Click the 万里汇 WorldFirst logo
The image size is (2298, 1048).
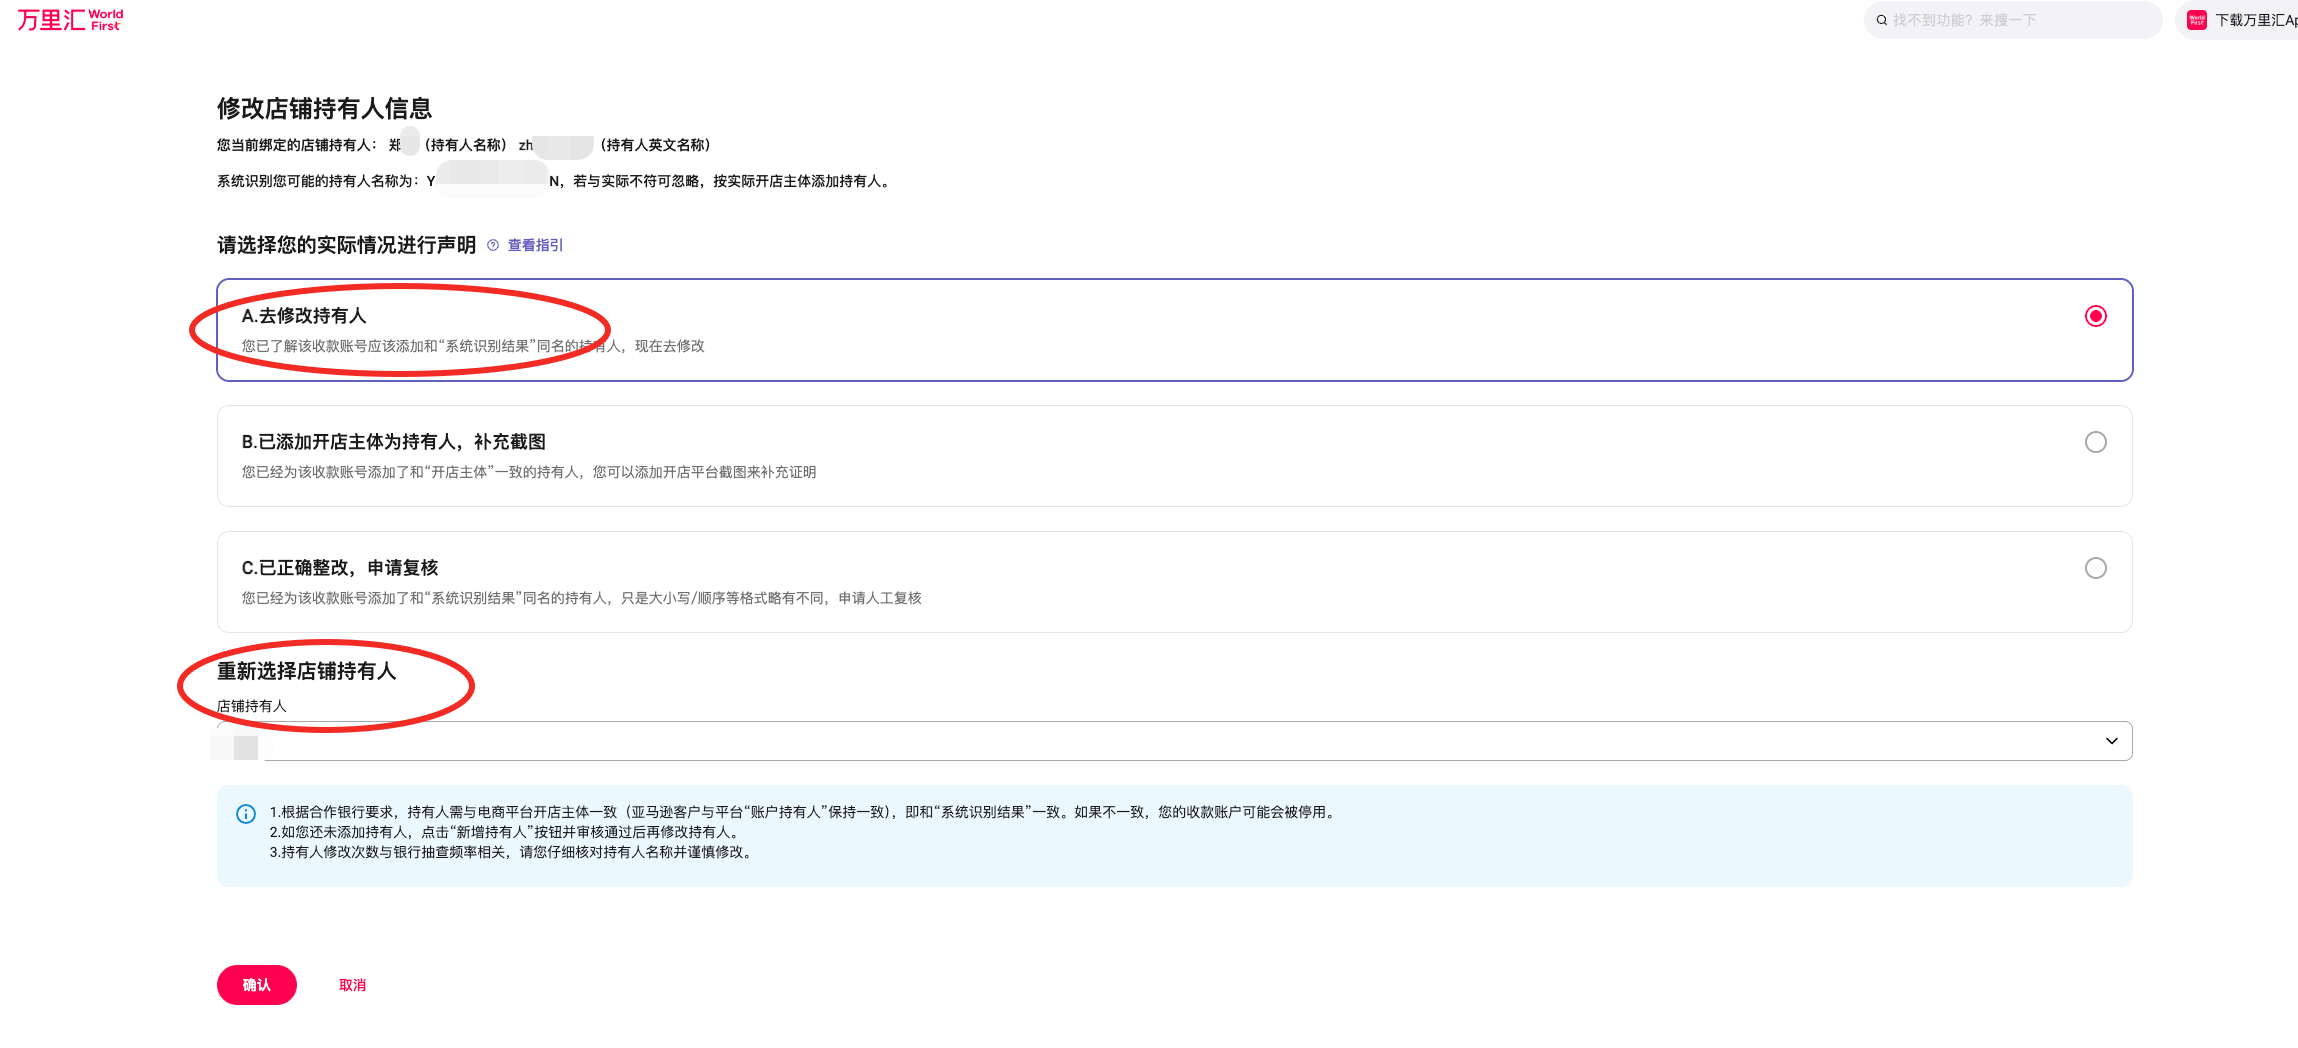70,20
